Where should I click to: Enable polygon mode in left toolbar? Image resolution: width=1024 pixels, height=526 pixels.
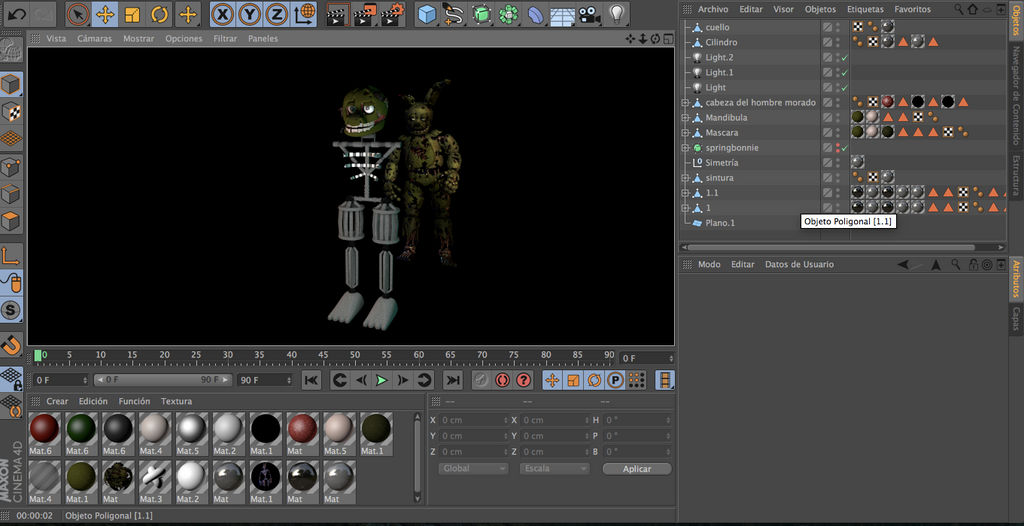coord(10,222)
